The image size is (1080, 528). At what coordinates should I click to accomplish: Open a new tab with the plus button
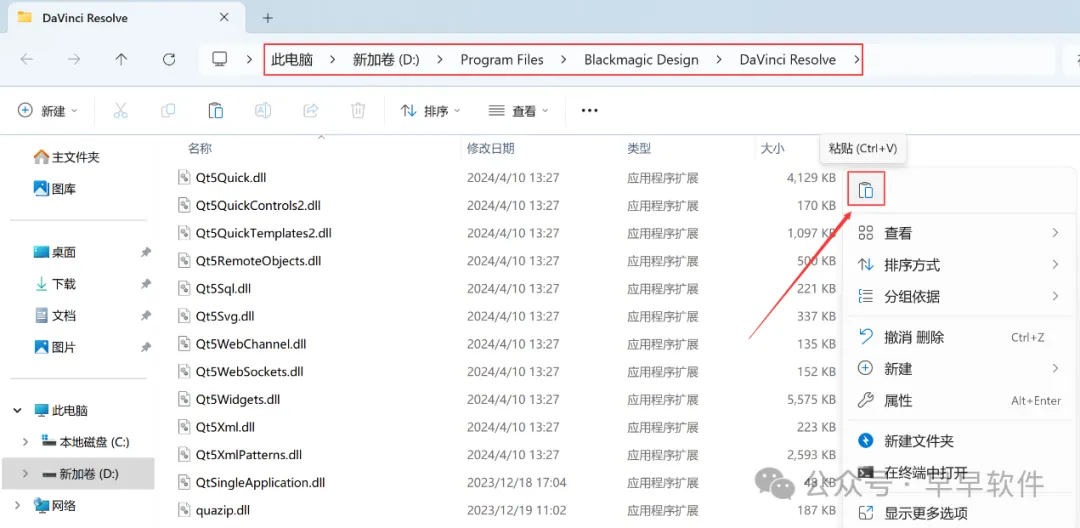268,18
